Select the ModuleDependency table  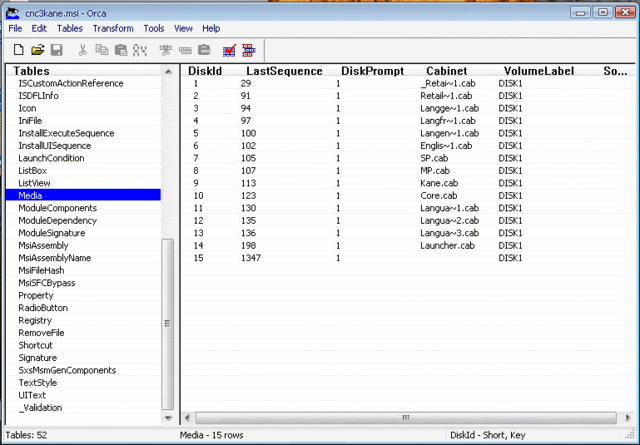[58, 220]
